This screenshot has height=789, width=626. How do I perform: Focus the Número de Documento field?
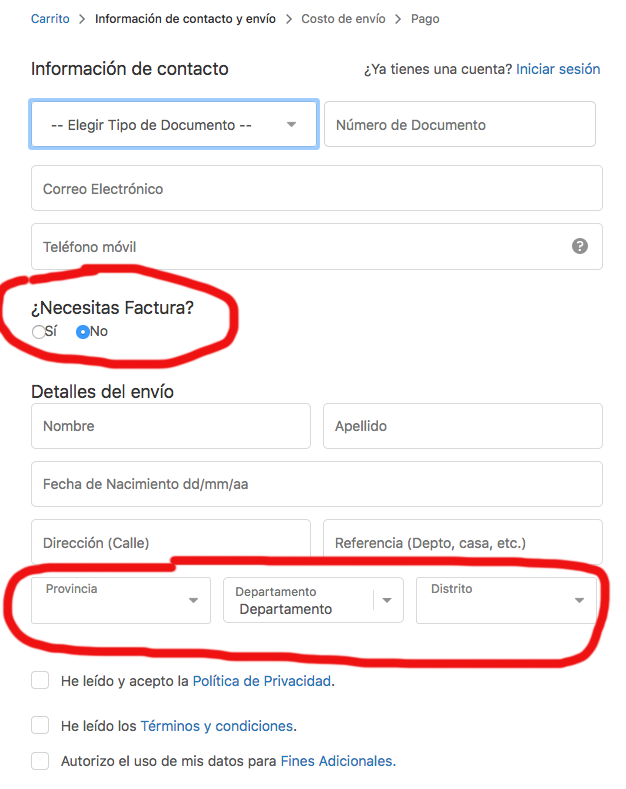click(460, 125)
